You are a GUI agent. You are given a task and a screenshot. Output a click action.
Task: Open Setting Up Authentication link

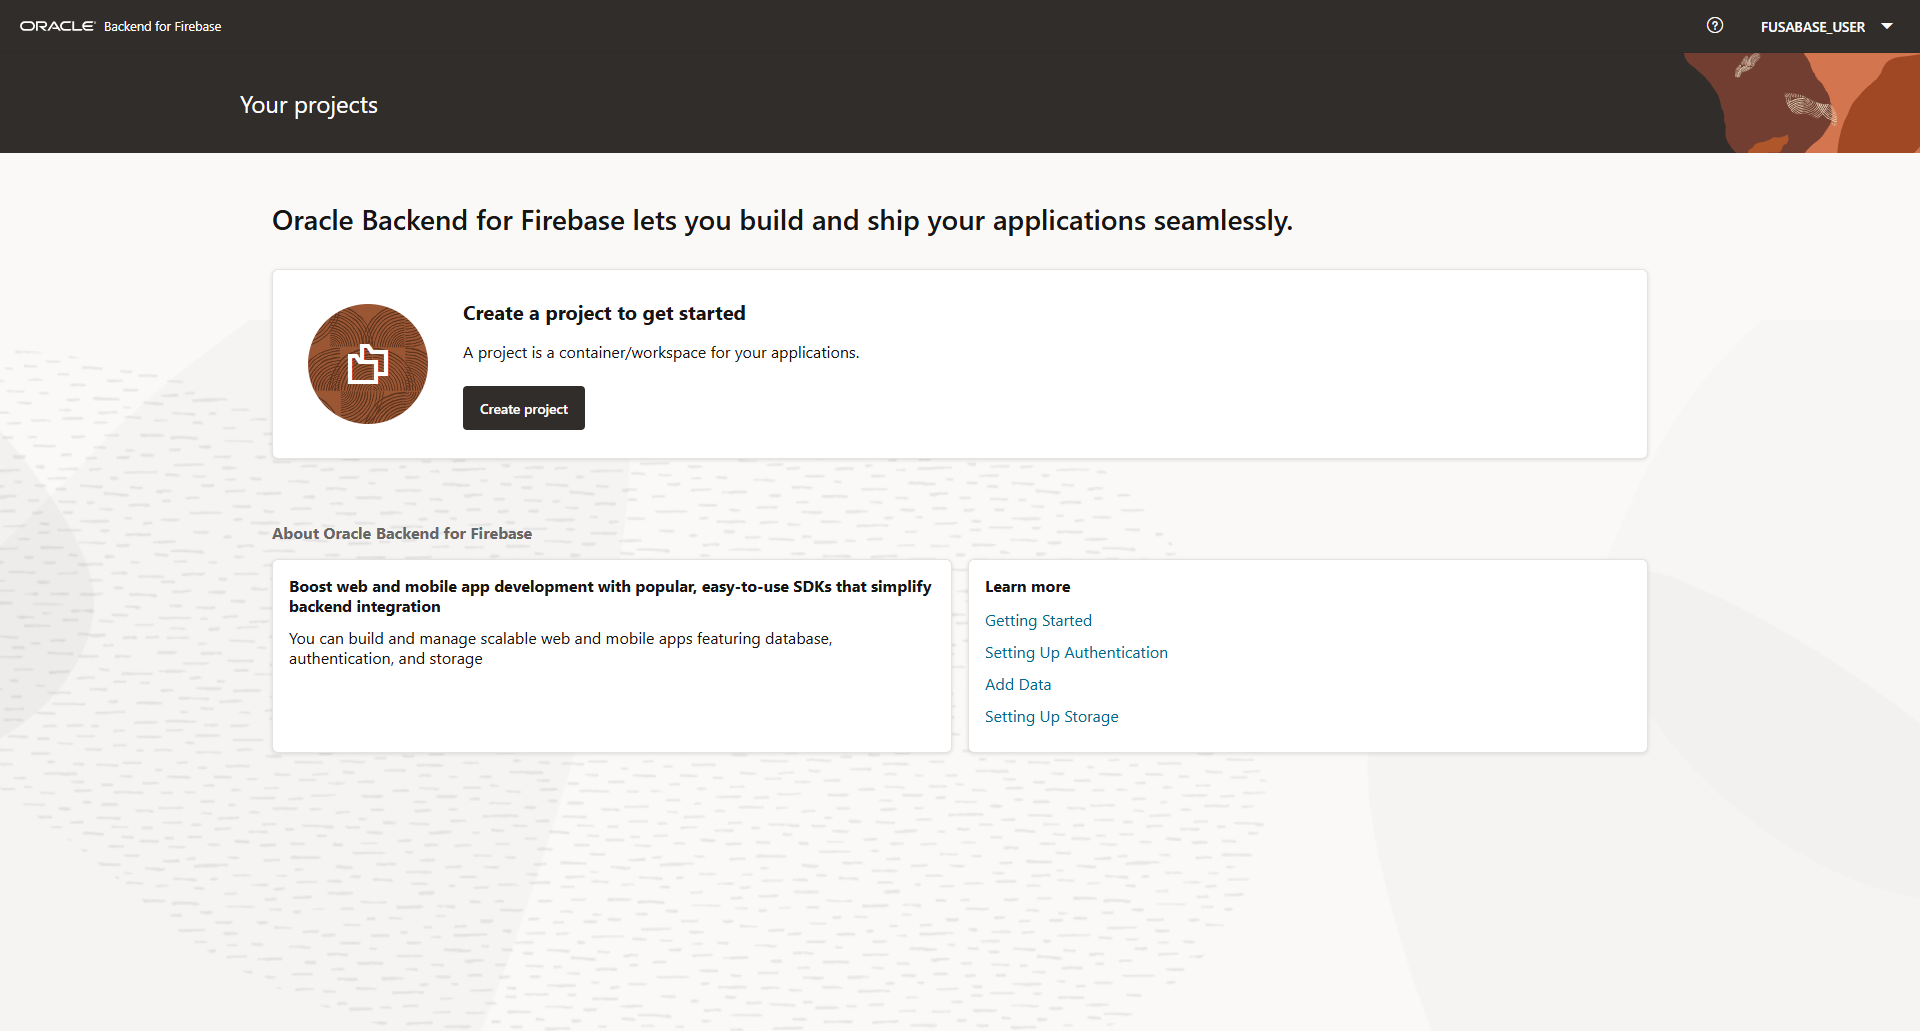coord(1076,652)
